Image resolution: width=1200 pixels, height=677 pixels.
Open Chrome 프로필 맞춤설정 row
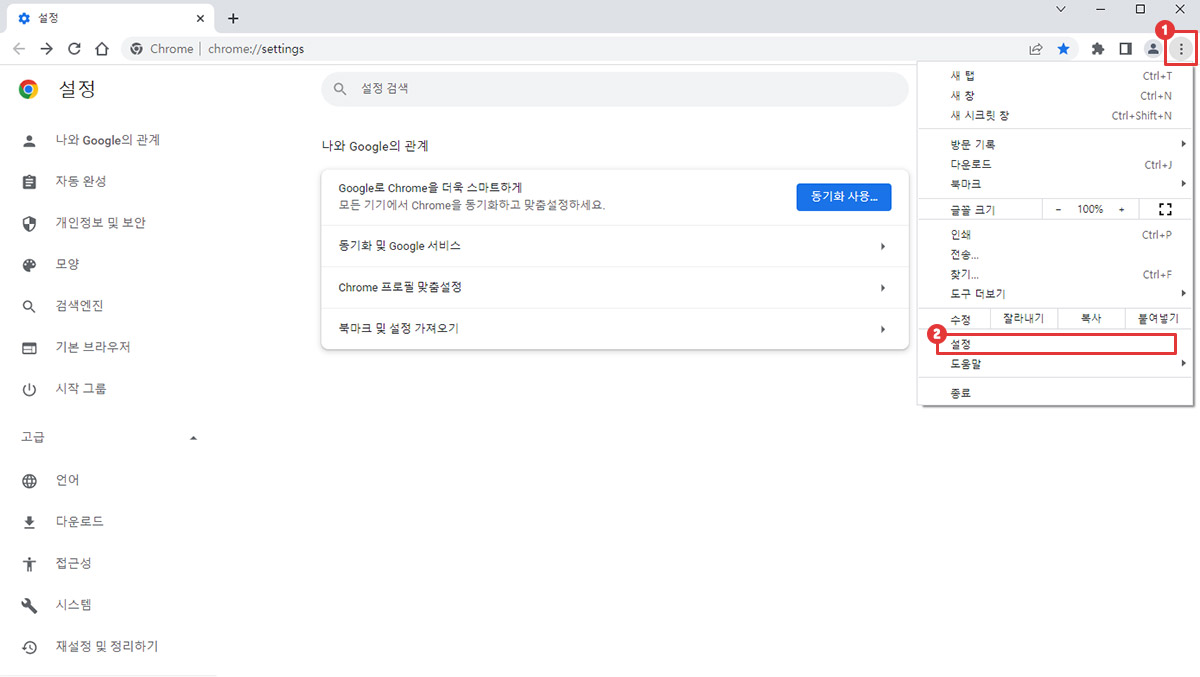pos(614,288)
